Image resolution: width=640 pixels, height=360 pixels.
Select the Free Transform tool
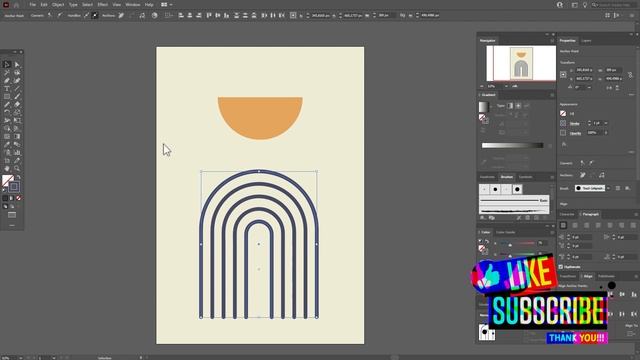(x=17, y=120)
